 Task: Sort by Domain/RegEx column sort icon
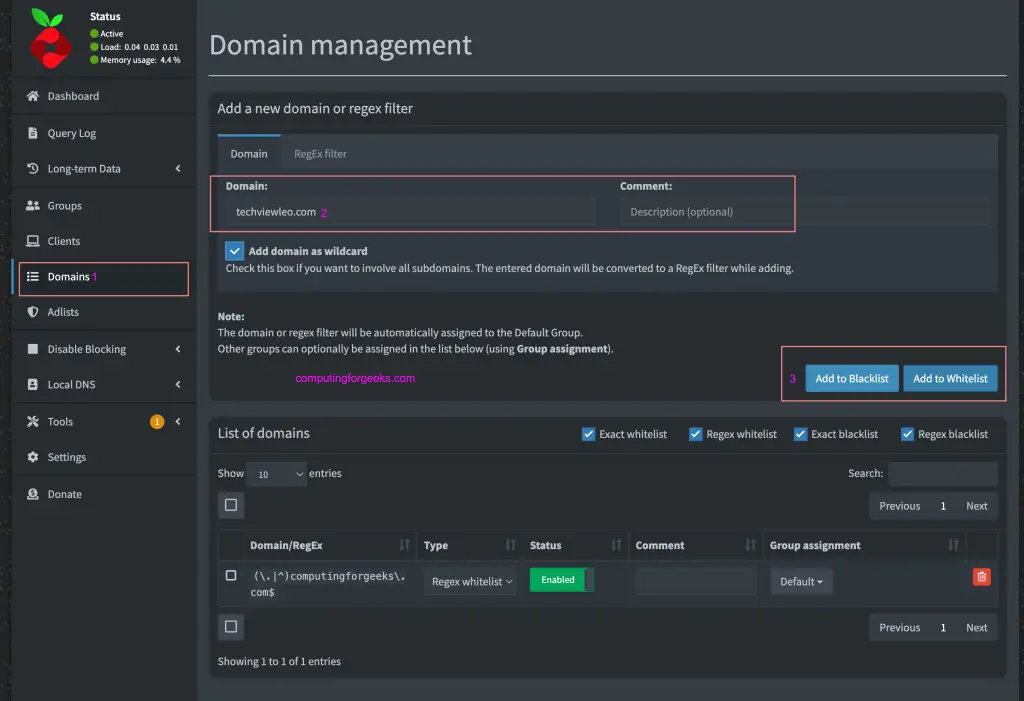pyautogui.click(x=404, y=545)
